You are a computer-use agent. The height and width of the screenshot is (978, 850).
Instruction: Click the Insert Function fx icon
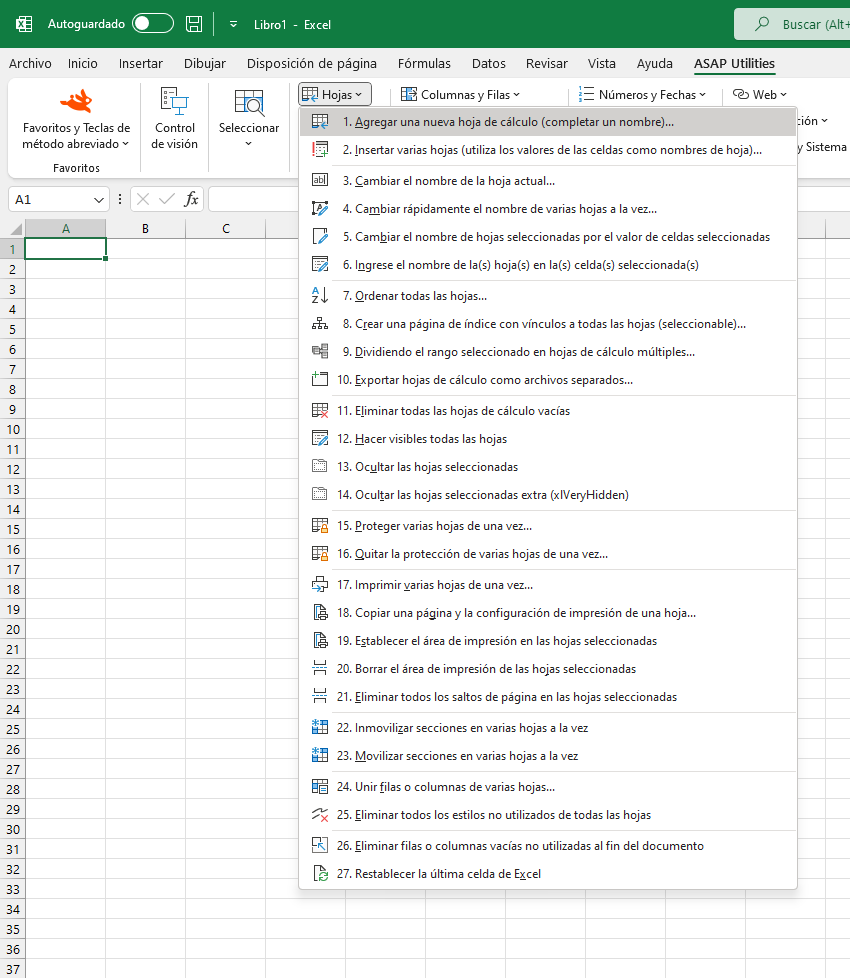[x=191, y=200]
